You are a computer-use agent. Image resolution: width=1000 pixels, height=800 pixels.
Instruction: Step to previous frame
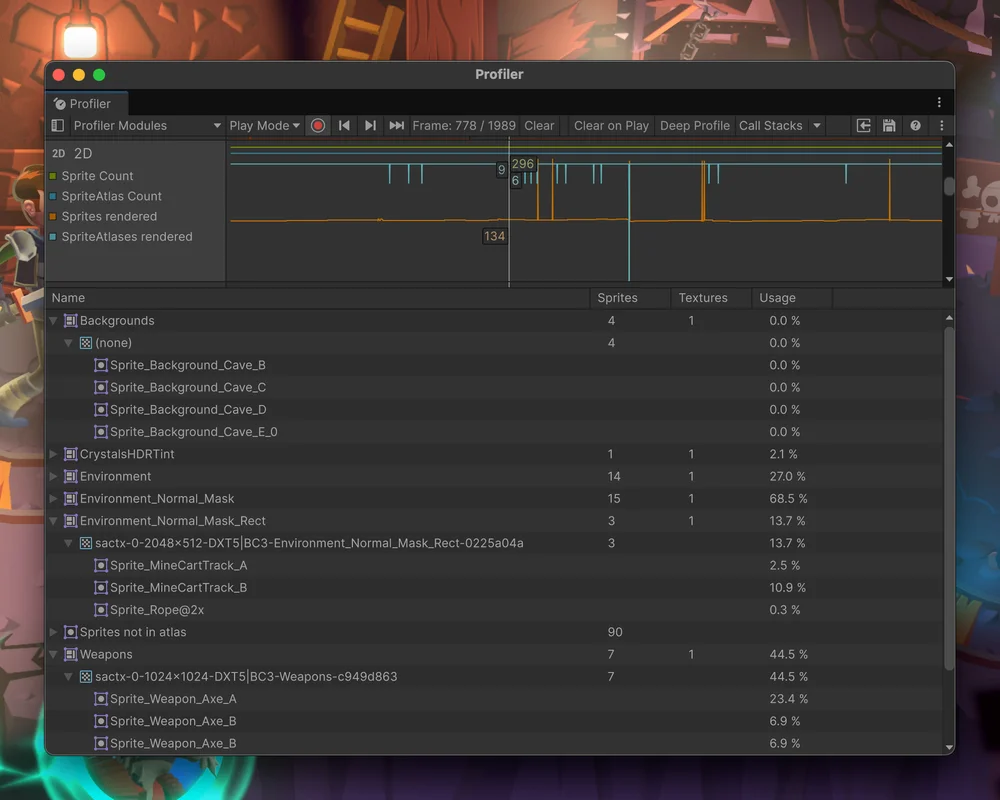(344, 126)
